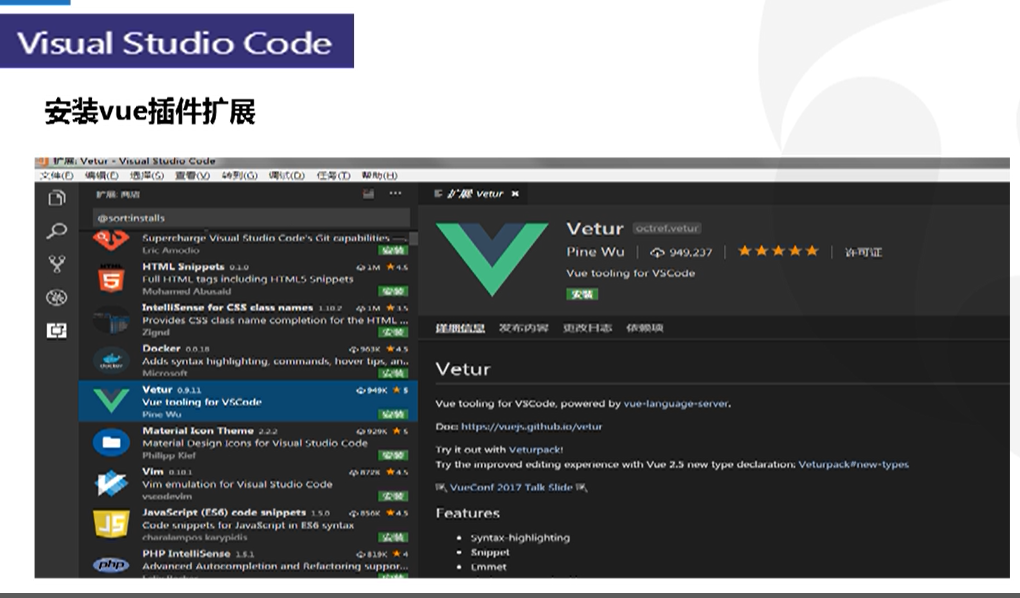Open the 选择(S) menu

tap(146, 176)
